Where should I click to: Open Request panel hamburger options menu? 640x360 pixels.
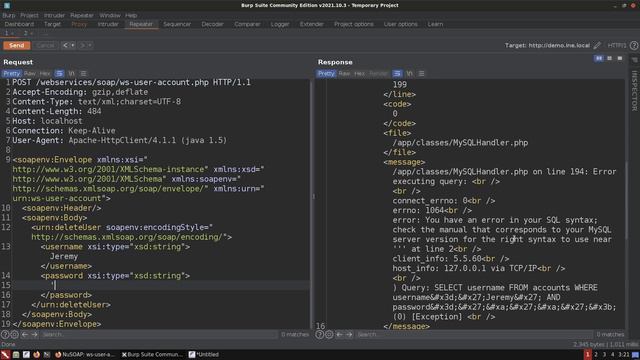pos(84,73)
